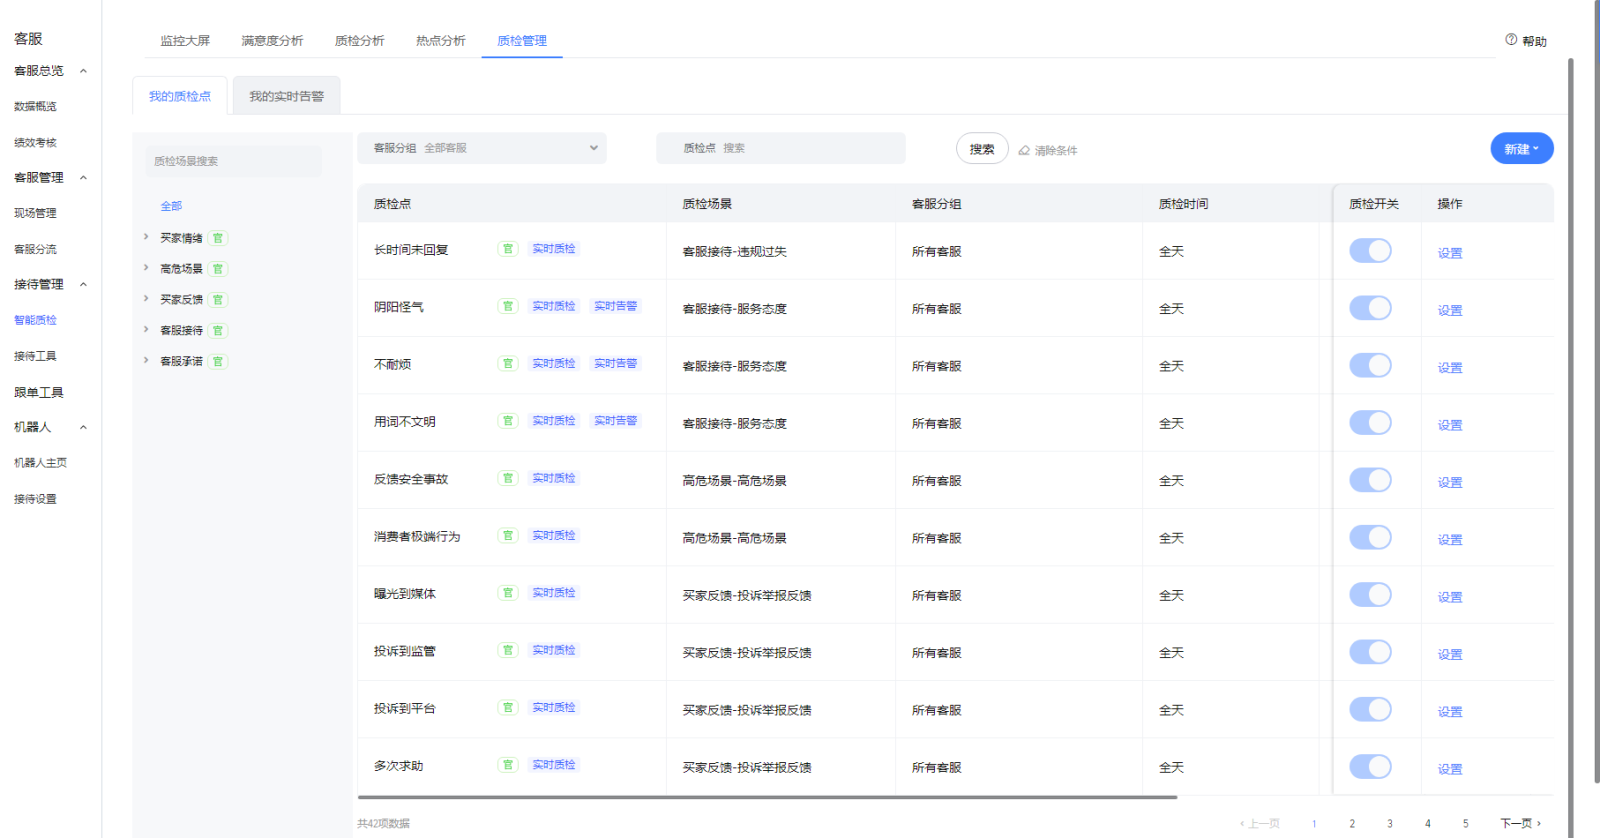1600x838 pixels.
Task: Open the 我的实时告警 tab
Action: (x=286, y=97)
